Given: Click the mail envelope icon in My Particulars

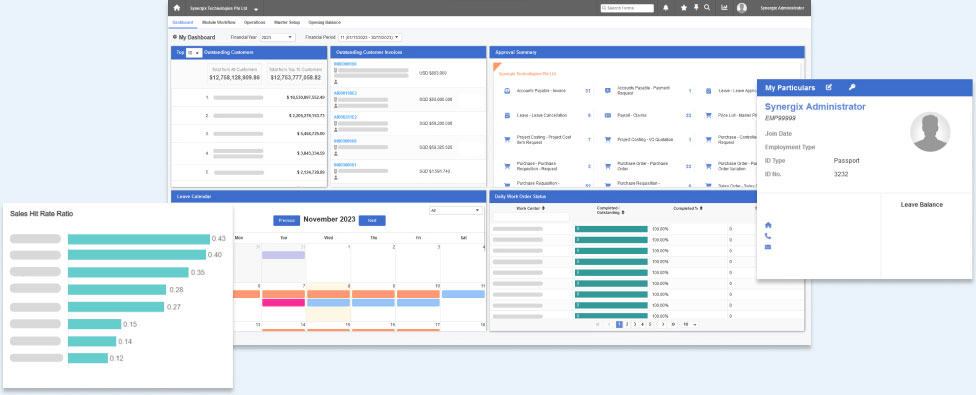Looking at the screenshot, I should click(768, 247).
